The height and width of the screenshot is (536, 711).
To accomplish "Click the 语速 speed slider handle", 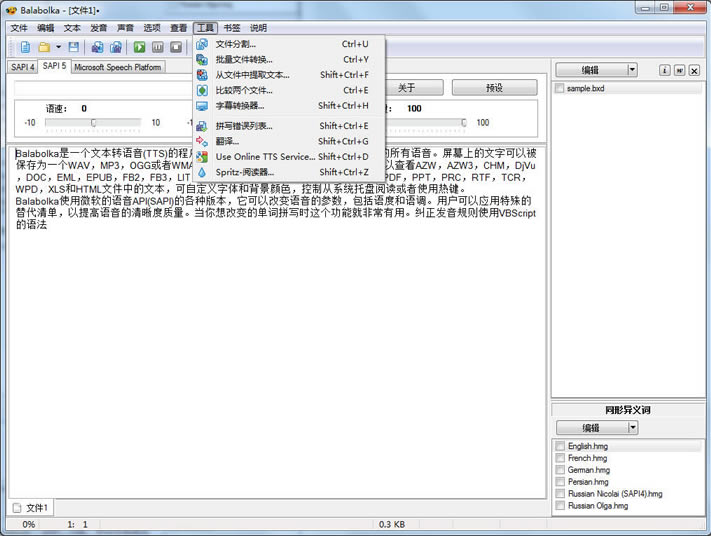I will (93, 123).
